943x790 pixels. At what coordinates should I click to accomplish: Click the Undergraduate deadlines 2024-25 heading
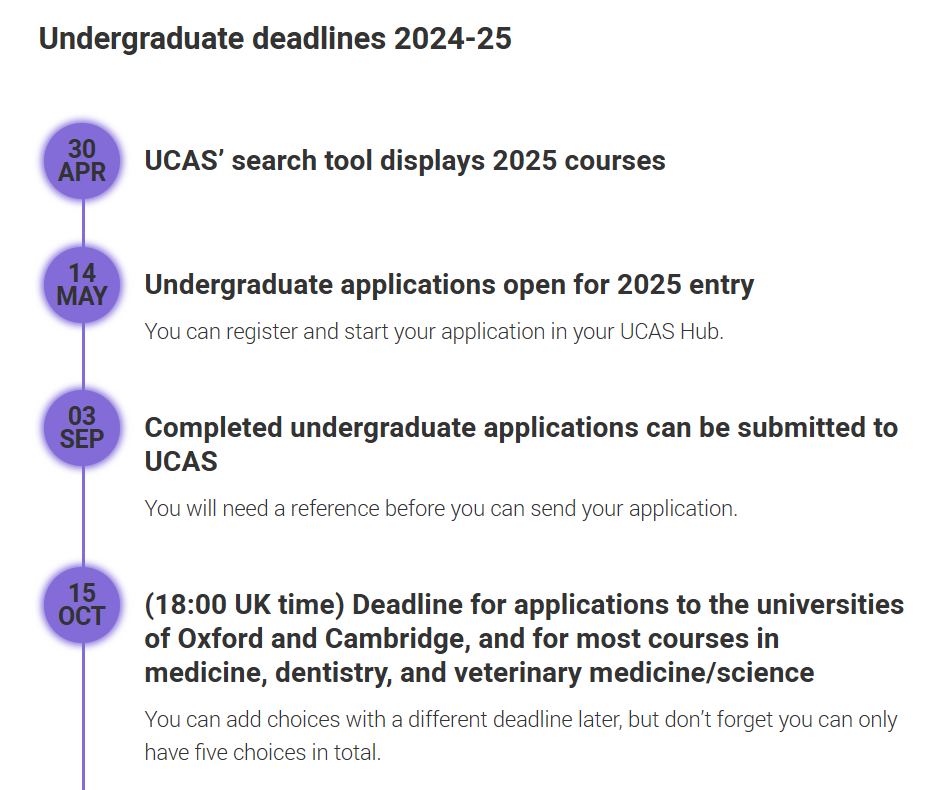coord(275,38)
